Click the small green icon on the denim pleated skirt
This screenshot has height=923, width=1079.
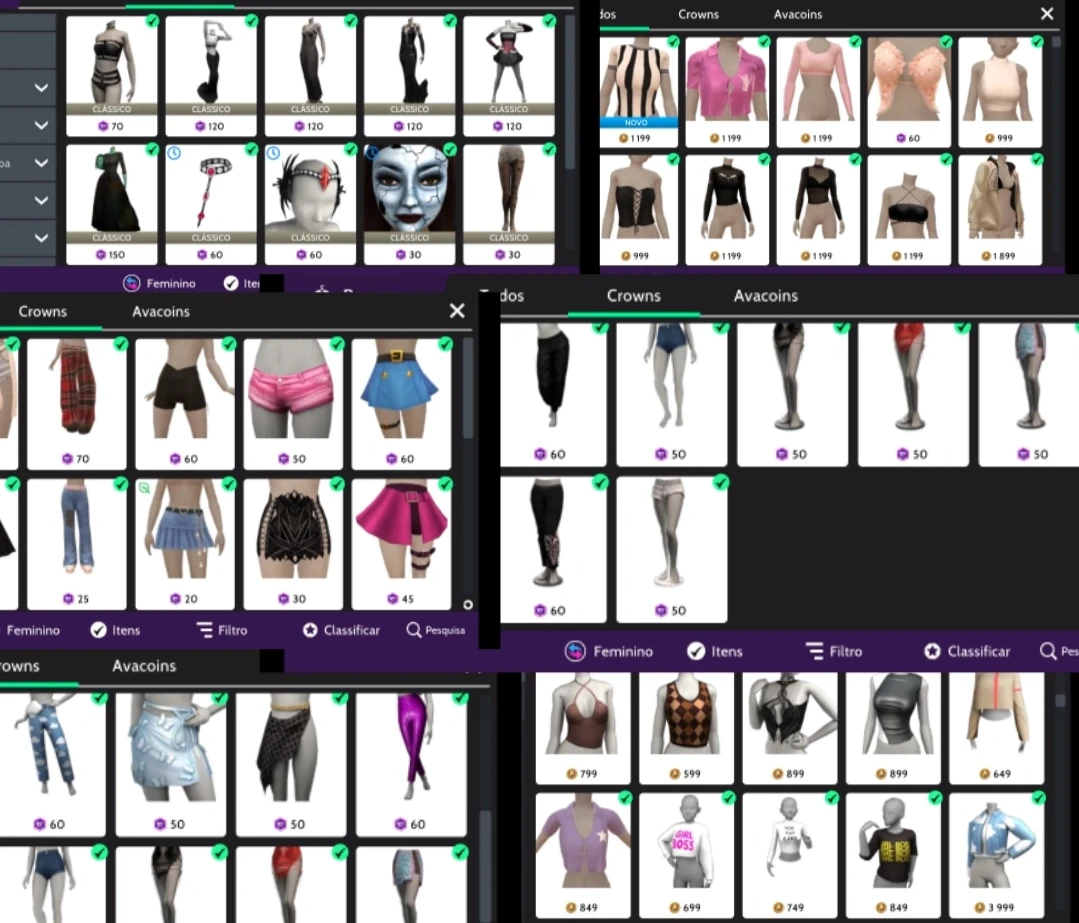point(144,488)
